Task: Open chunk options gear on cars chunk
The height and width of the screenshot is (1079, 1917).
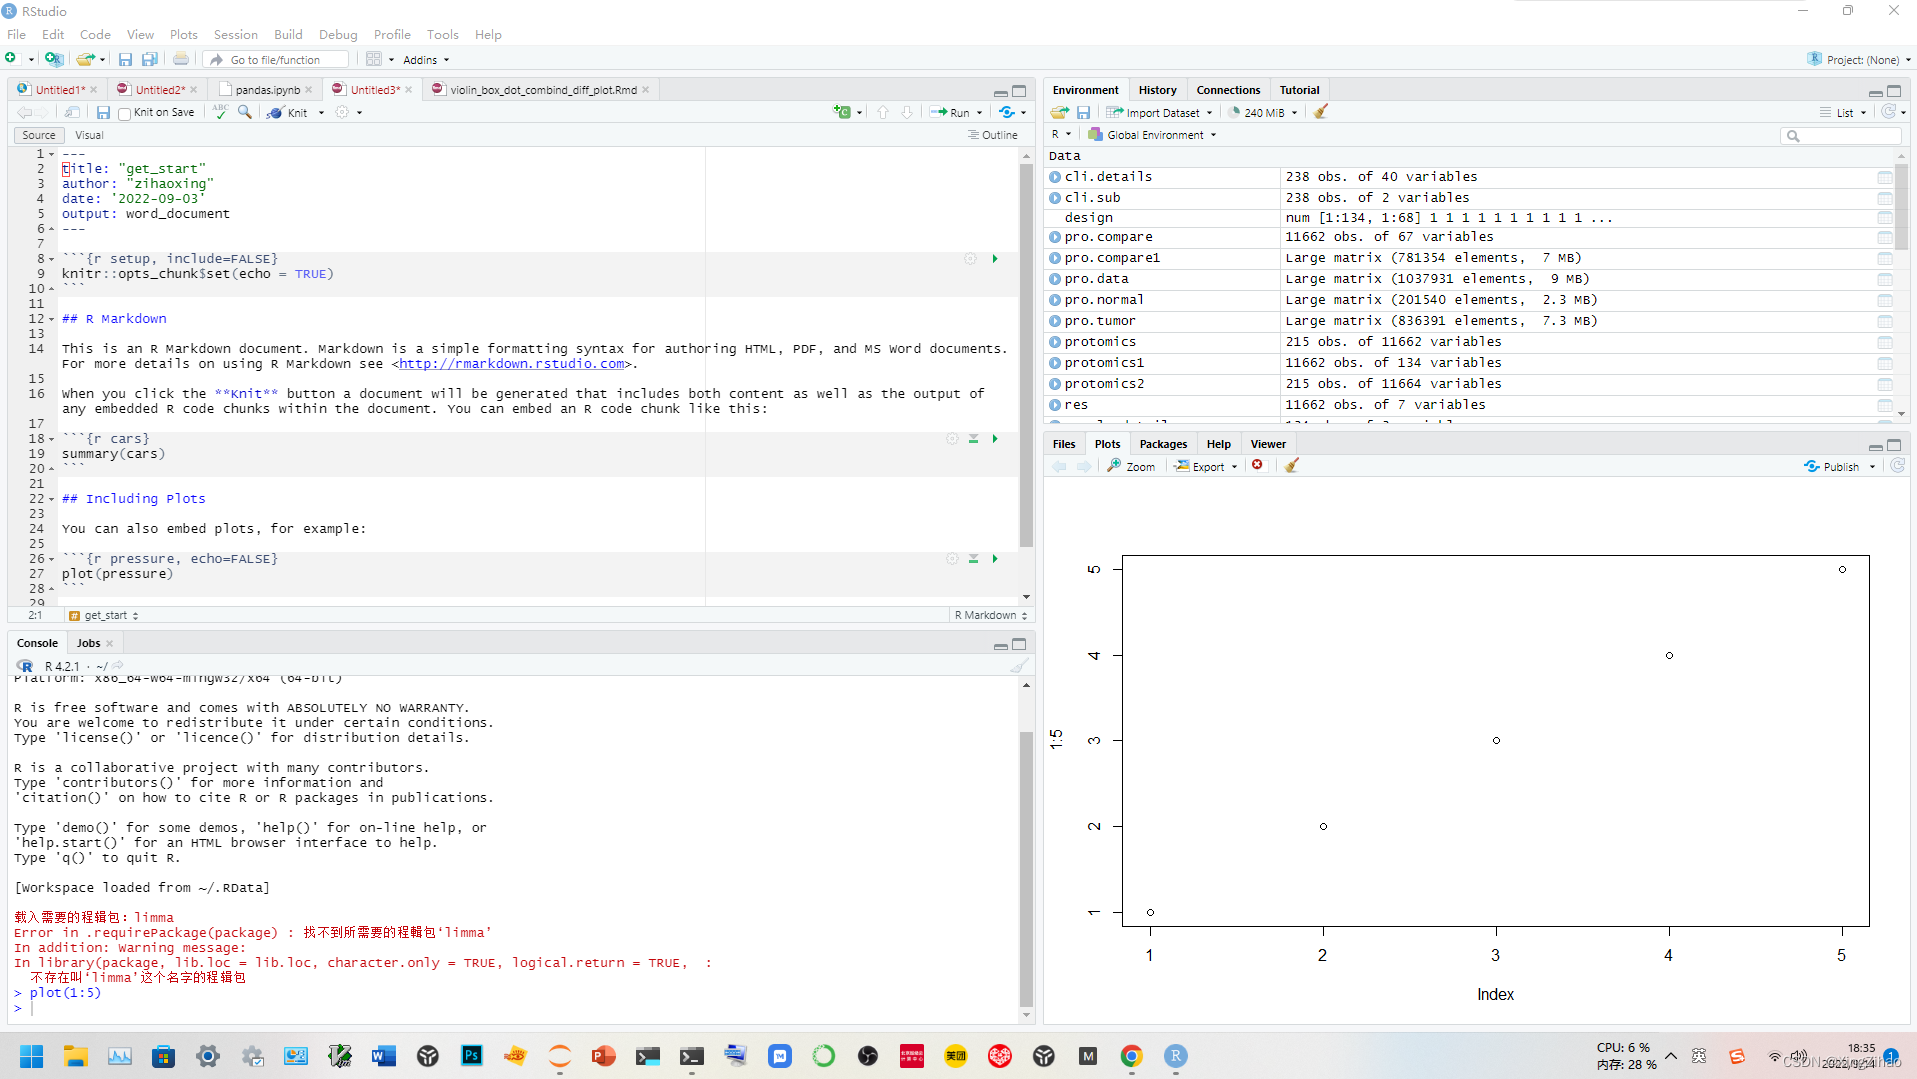Action: pyautogui.click(x=952, y=438)
